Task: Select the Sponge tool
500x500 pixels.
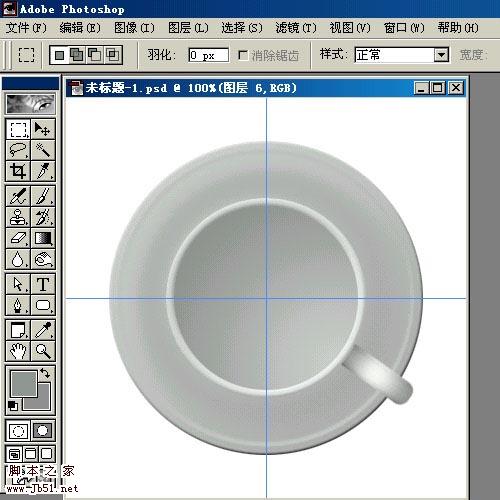Action: pos(43,259)
